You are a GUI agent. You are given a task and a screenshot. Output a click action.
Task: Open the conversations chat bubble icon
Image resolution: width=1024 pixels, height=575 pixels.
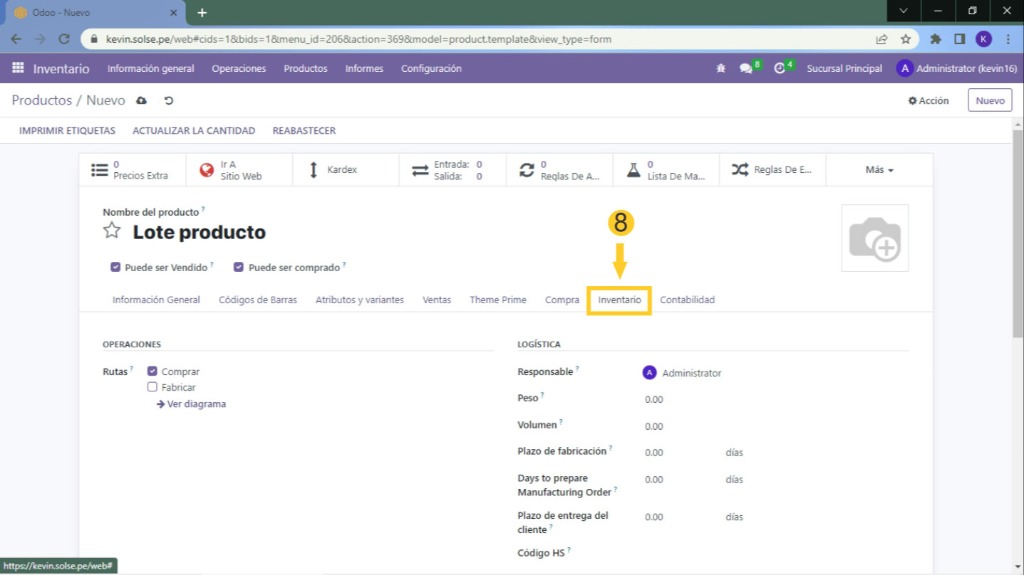point(746,68)
